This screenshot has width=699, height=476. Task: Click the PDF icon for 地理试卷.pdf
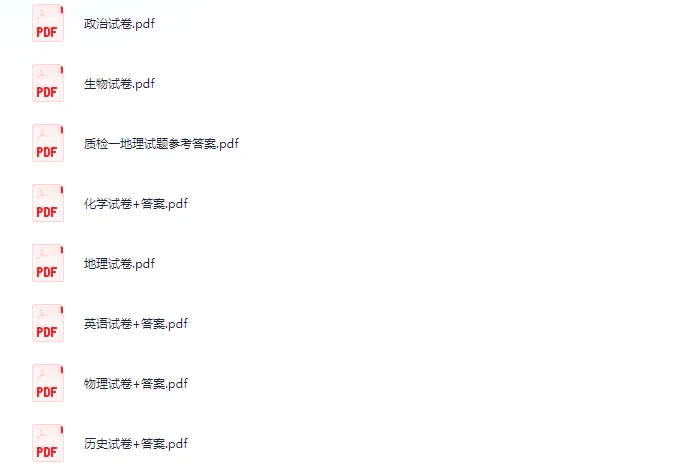point(48,263)
